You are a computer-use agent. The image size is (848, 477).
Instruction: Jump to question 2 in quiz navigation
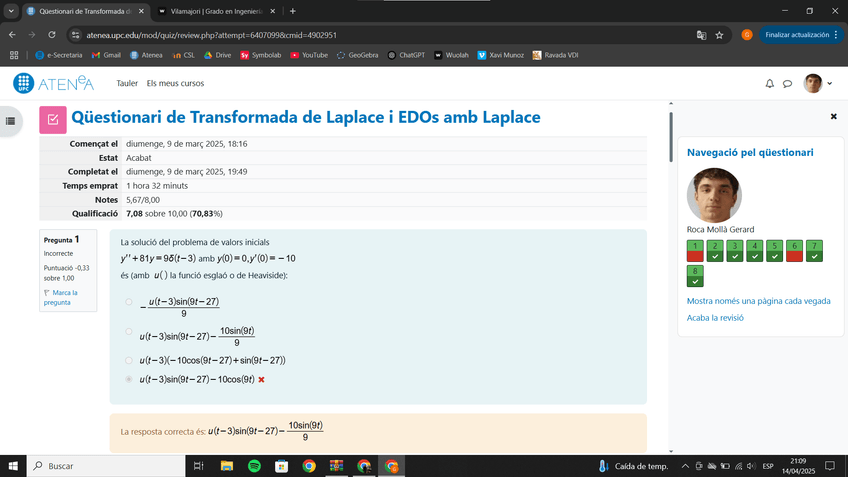click(x=715, y=251)
